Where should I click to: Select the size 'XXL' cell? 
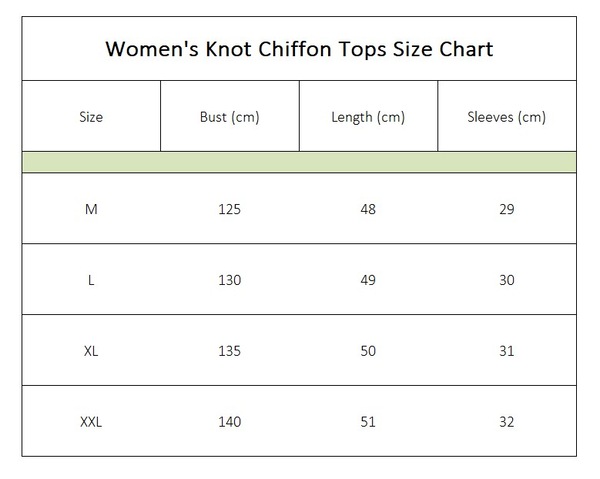tap(91, 422)
